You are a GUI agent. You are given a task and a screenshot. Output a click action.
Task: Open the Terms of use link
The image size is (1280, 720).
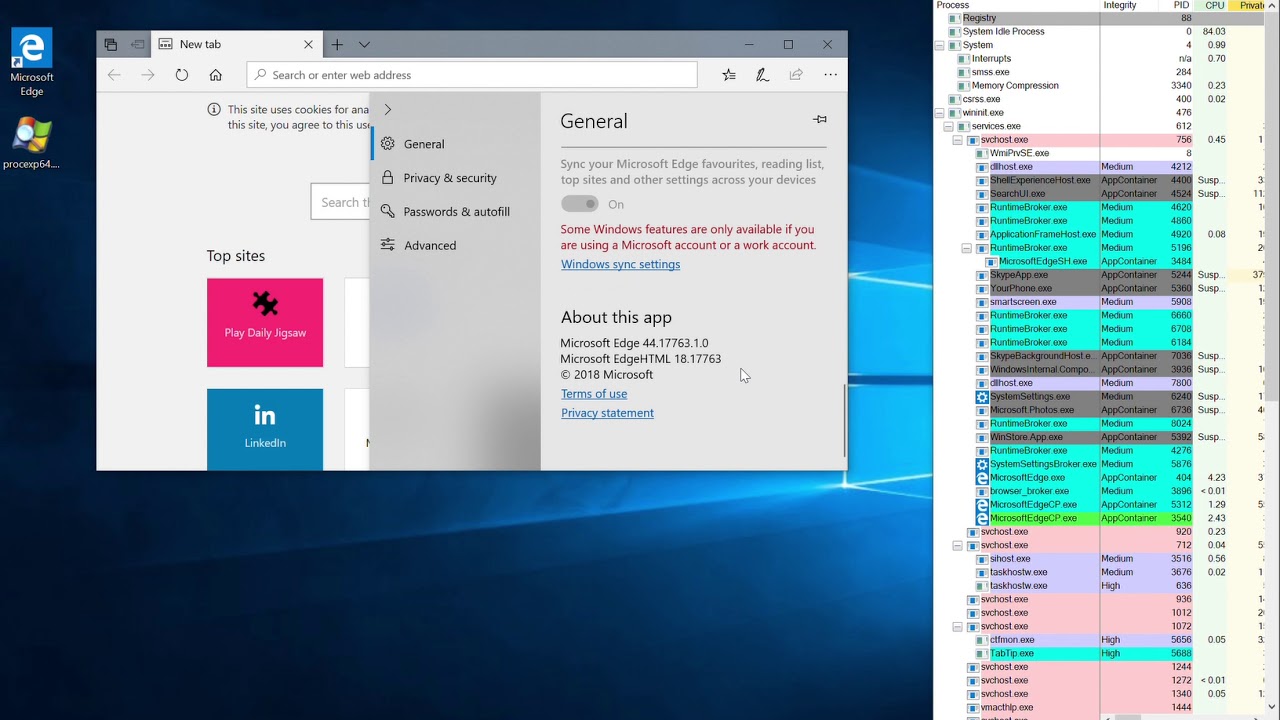click(x=594, y=394)
